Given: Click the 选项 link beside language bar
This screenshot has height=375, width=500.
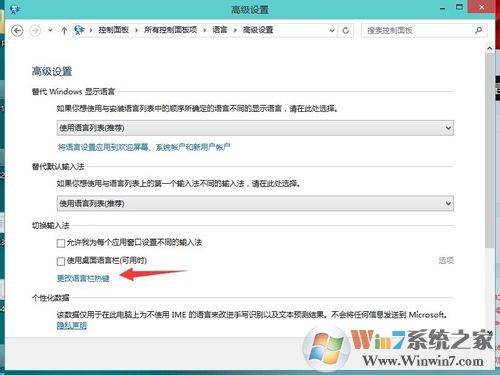Looking at the screenshot, I should [446, 260].
